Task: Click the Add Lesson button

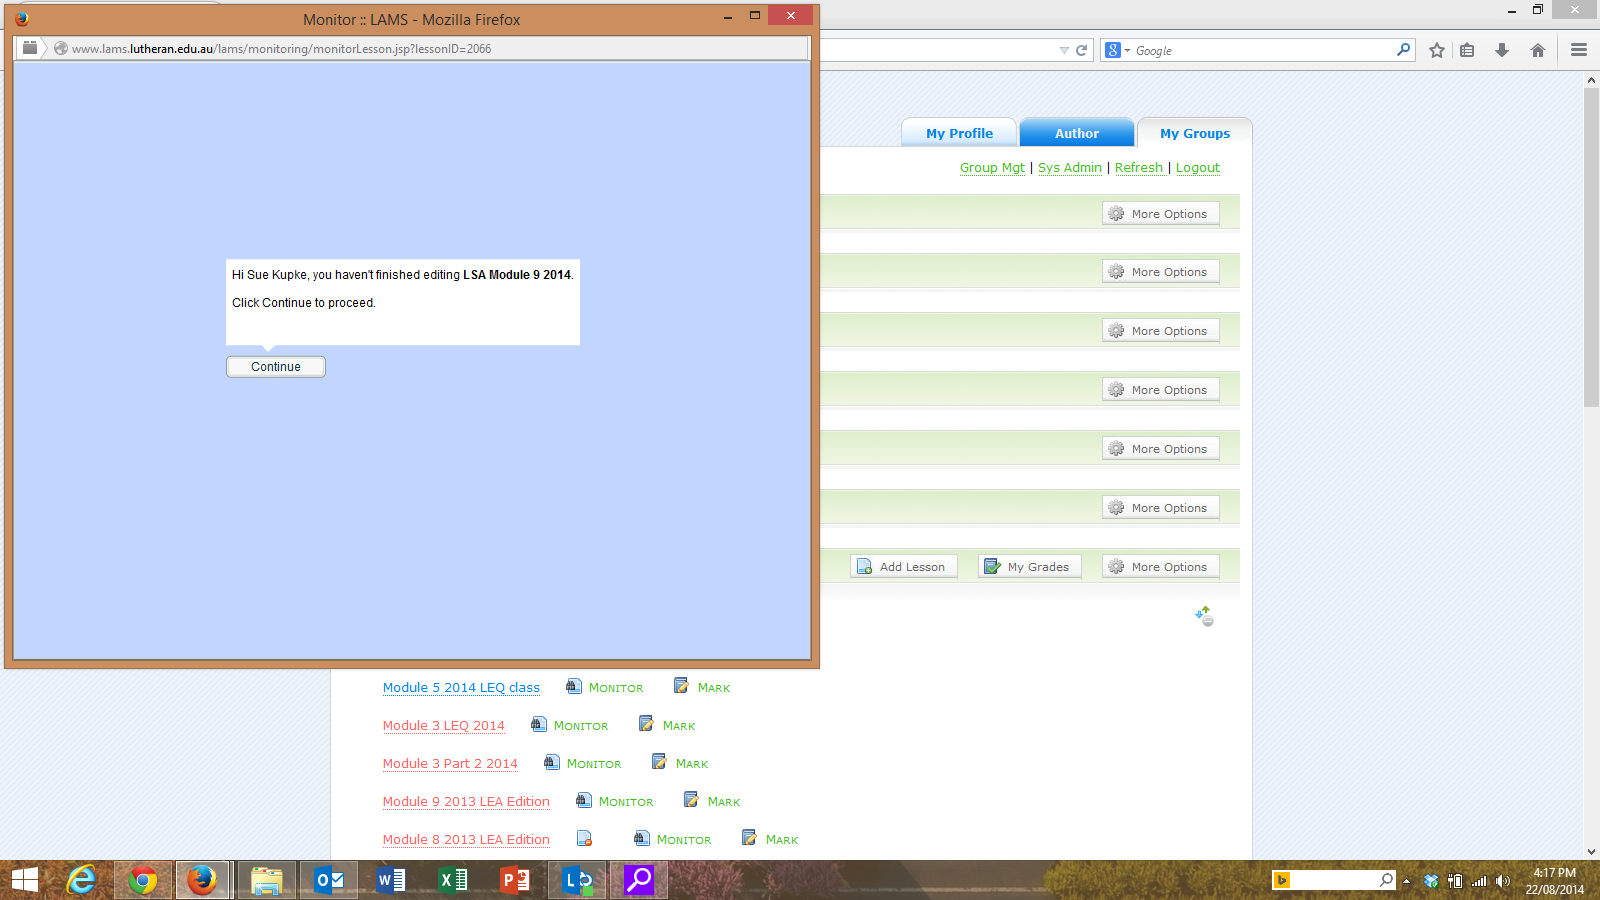Action: [903, 567]
